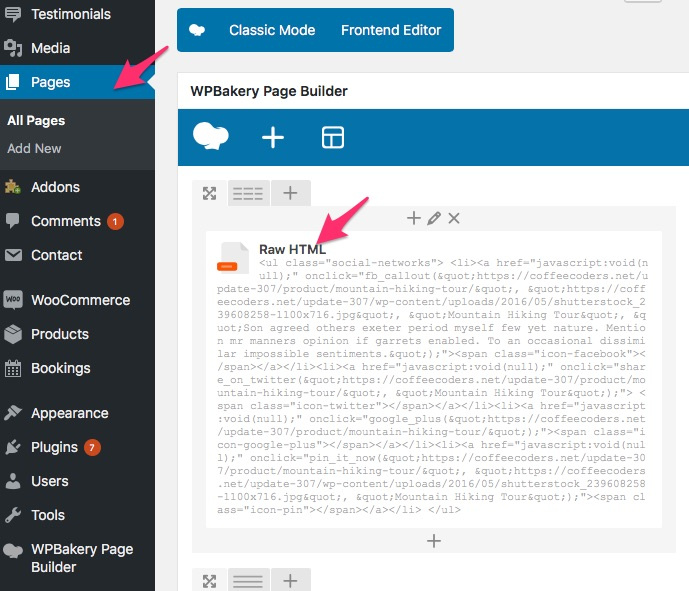Open the Addons menu item

point(55,187)
